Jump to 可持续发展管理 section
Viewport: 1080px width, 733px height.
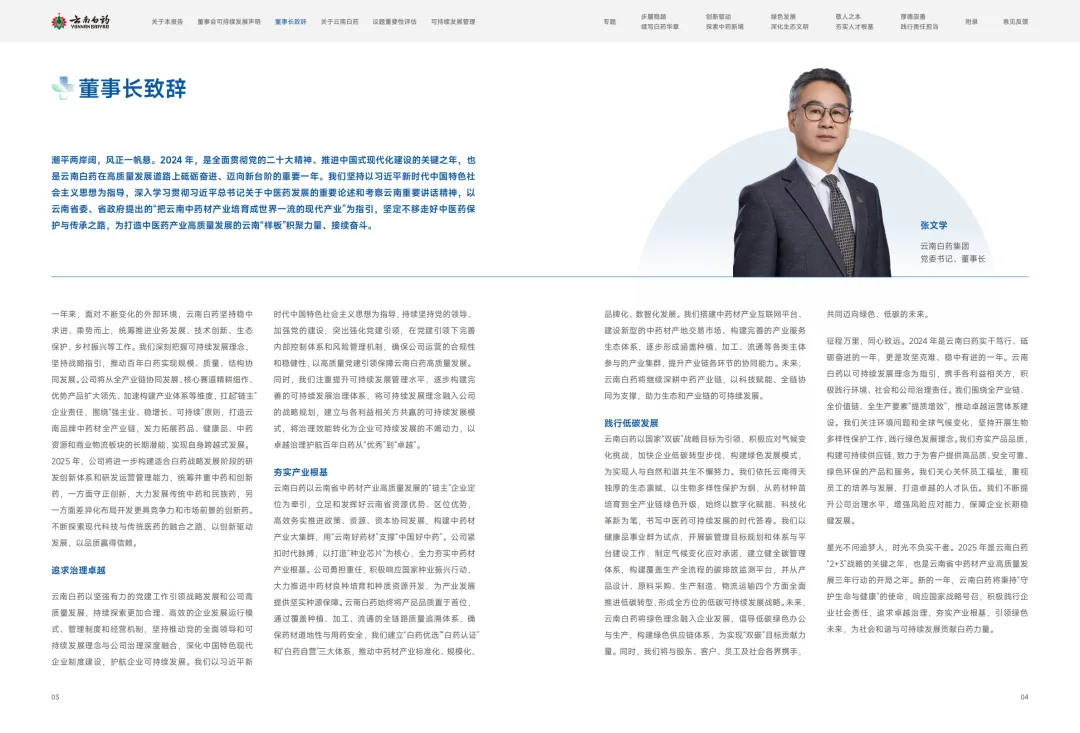(453, 22)
